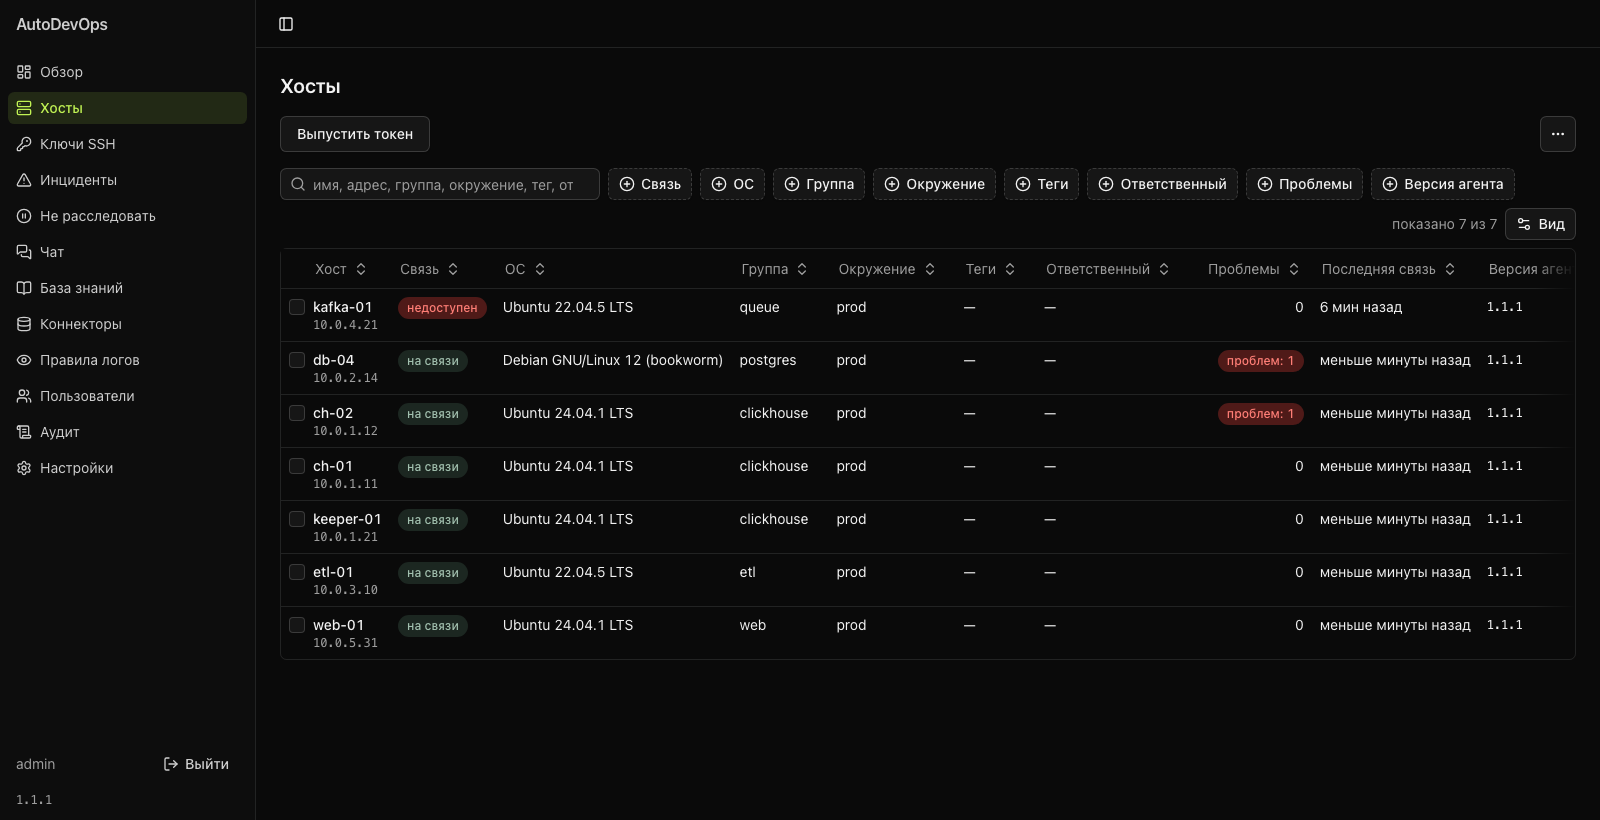1600x820 pixels.
Task: Check the web-01 host checkbox
Action: point(297,625)
